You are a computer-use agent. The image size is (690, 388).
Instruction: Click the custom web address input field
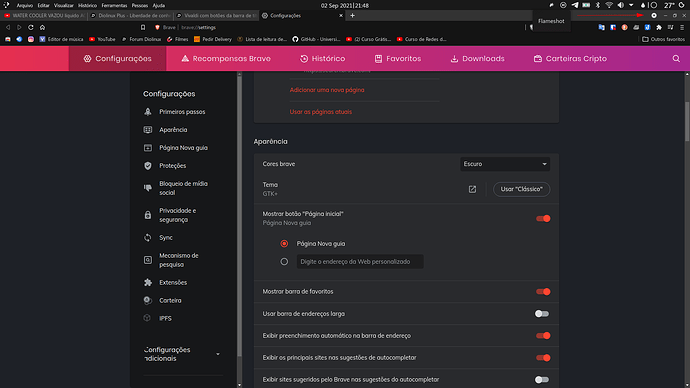(360, 262)
